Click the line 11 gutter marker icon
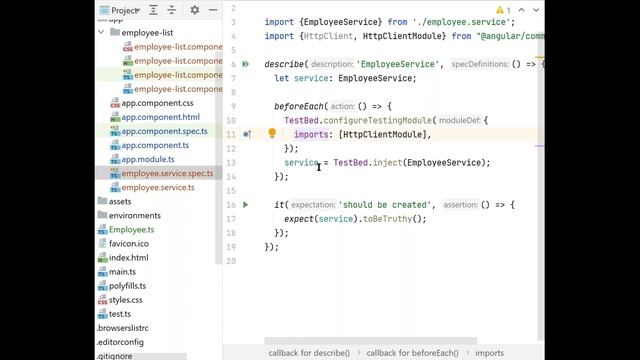Image resolution: width=640 pixels, height=360 pixels. coord(247,134)
